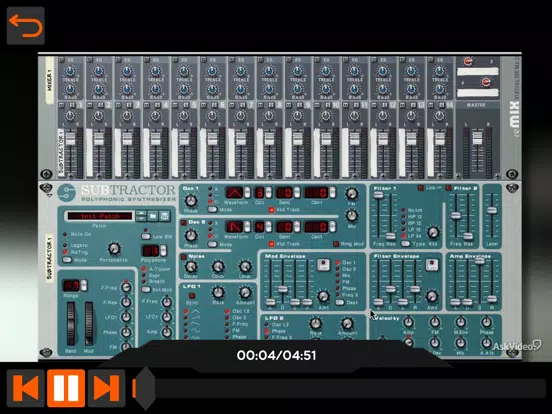This screenshot has height=414, width=552.
Task: Click the Noise Color knob
Action: [218, 267]
